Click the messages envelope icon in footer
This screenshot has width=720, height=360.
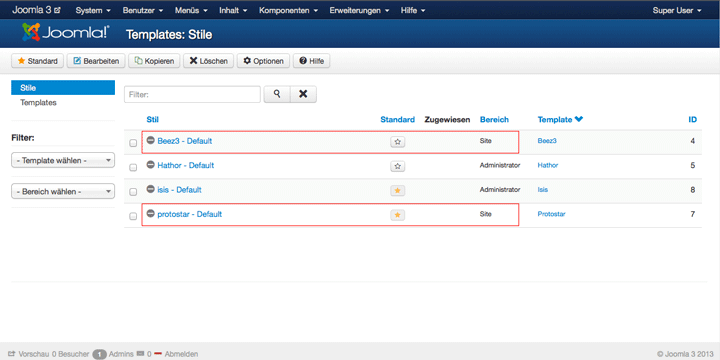pyautogui.click(x=141, y=354)
